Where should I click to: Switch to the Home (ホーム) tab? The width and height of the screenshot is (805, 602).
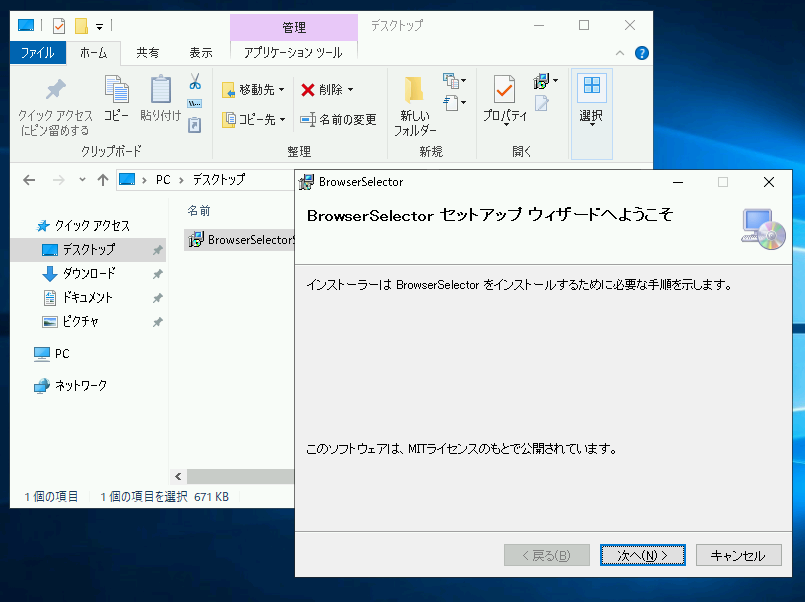click(93, 53)
